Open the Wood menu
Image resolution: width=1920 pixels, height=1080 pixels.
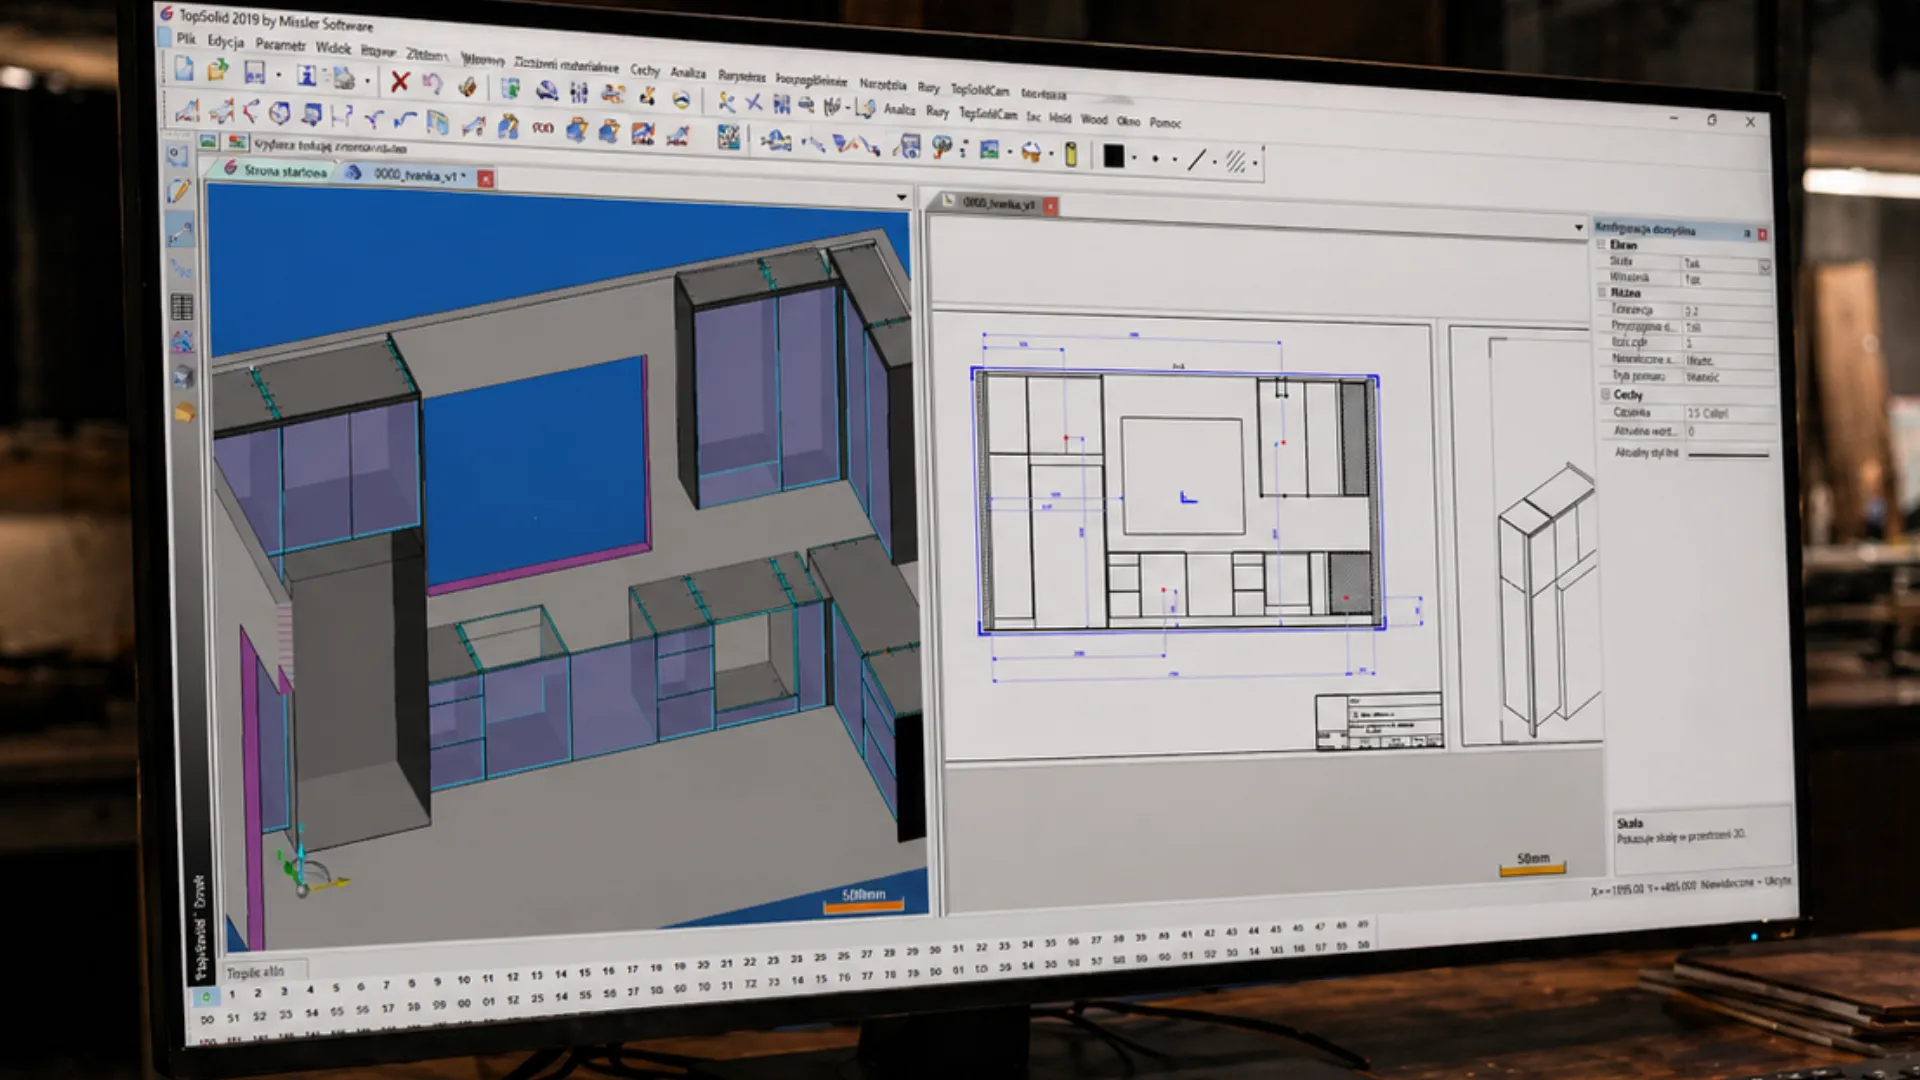click(1094, 119)
